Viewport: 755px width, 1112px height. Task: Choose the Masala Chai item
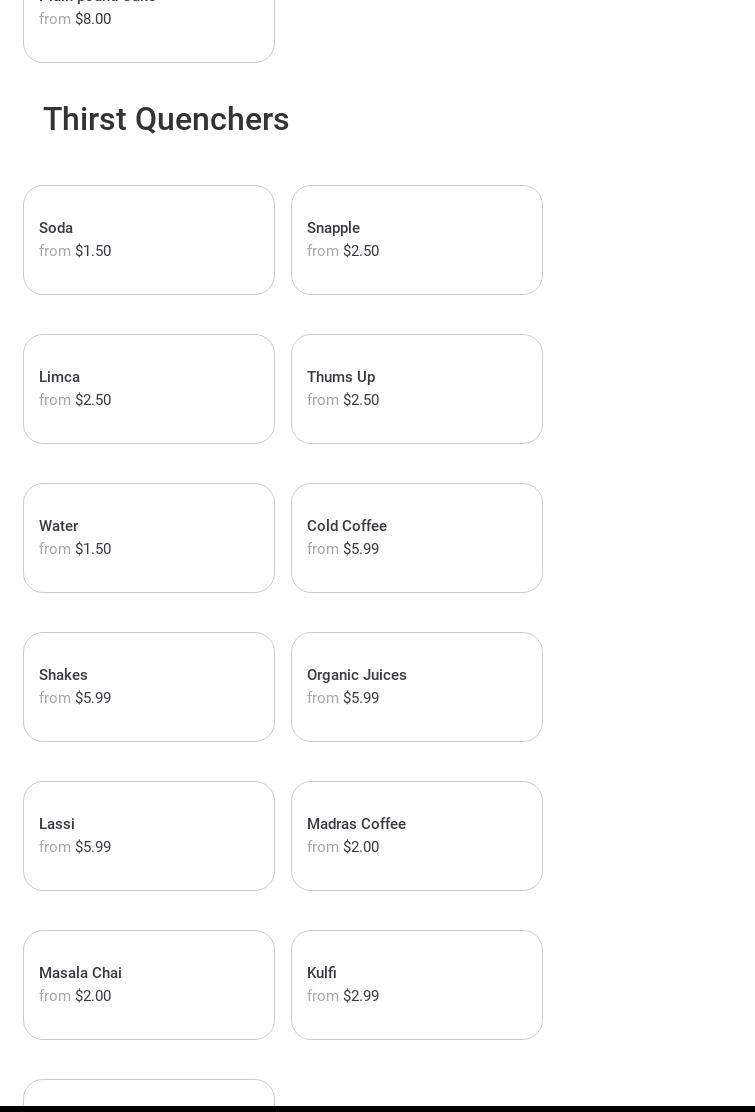click(x=148, y=985)
